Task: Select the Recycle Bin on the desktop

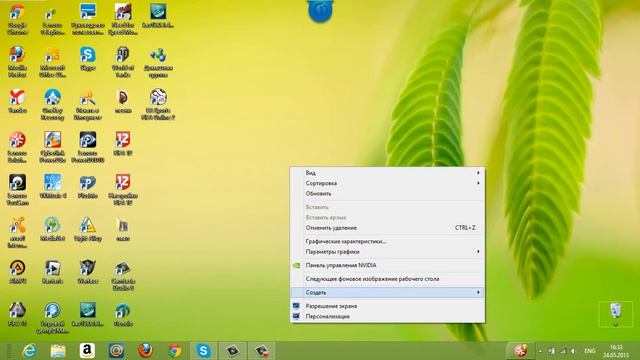Action: click(x=616, y=313)
